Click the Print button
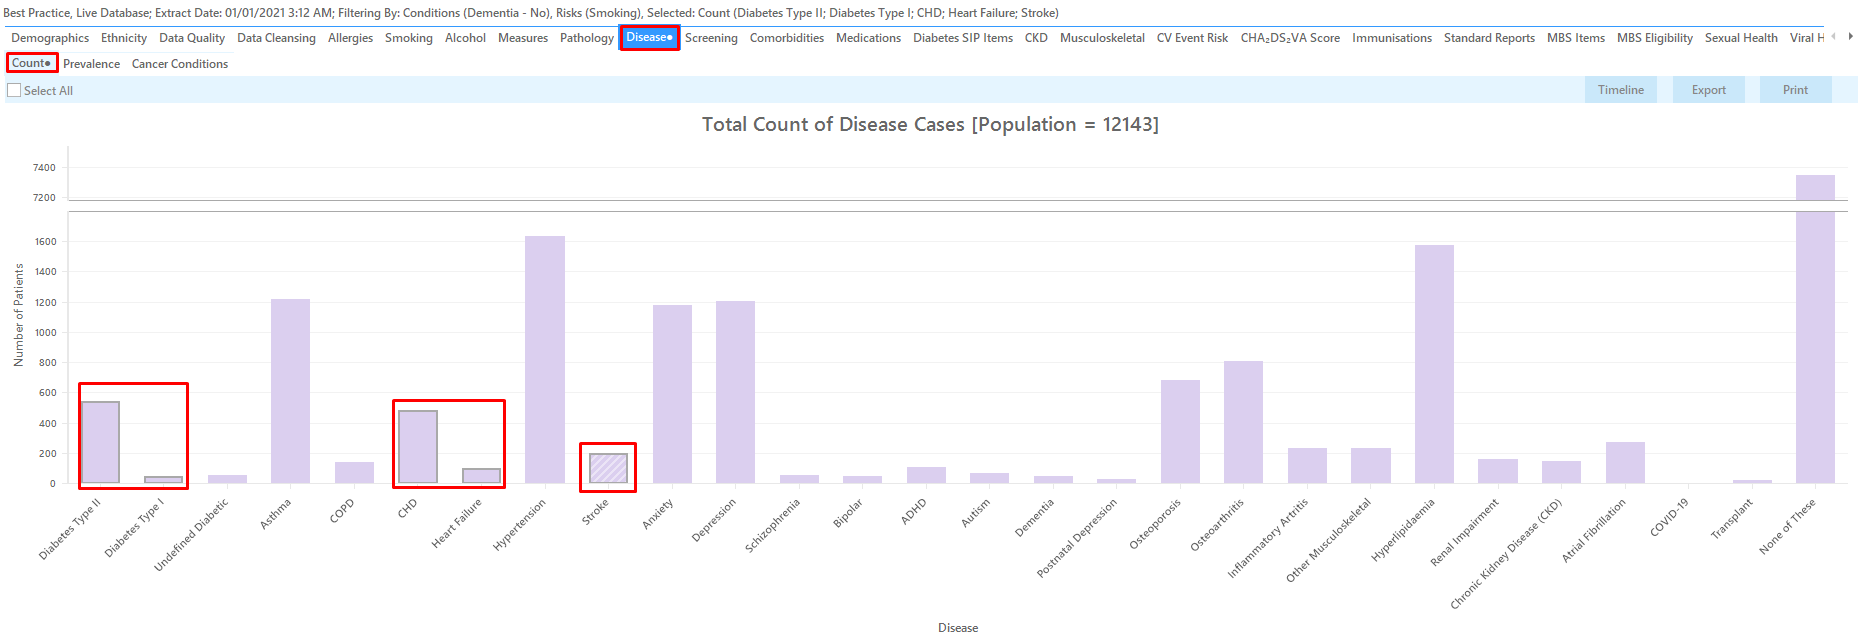Image resolution: width=1870 pixels, height=644 pixels. [x=1796, y=90]
